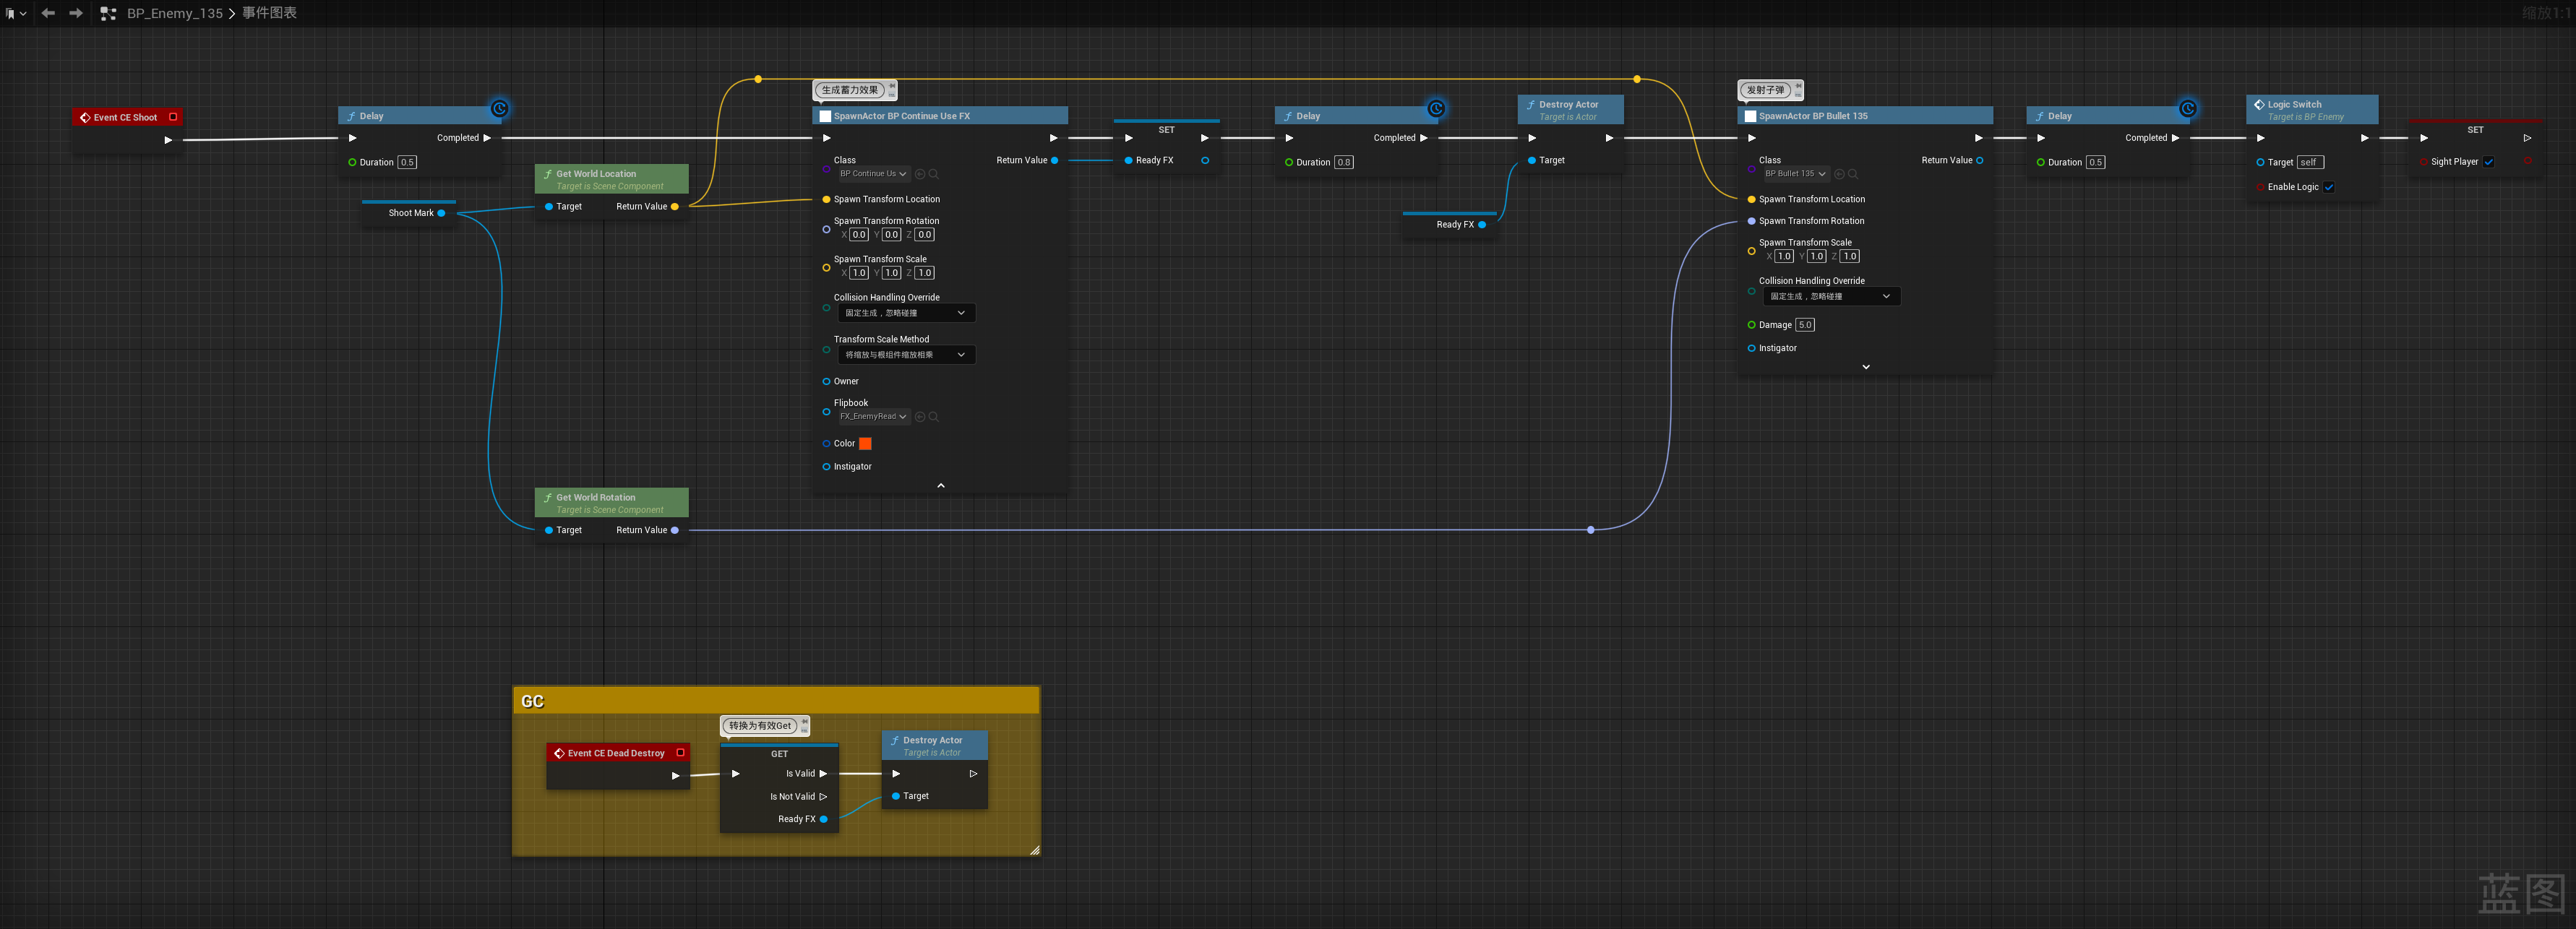This screenshot has width=2576, height=929.
Task: Click the blueprint graph breadcrumb icon
Action: click(108, 13)
